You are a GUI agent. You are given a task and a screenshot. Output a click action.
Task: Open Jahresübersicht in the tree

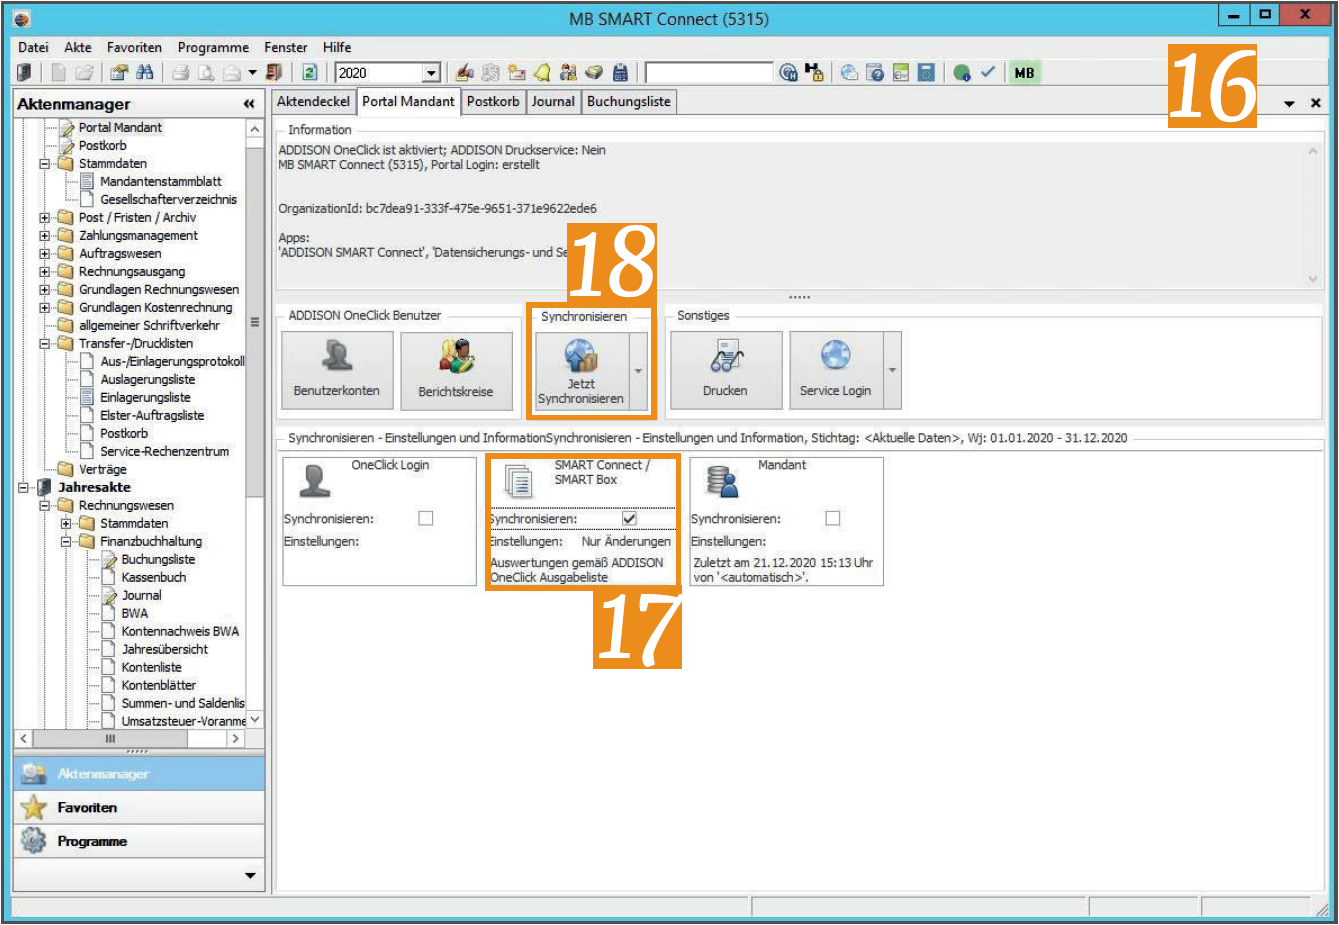click(165, 650)
